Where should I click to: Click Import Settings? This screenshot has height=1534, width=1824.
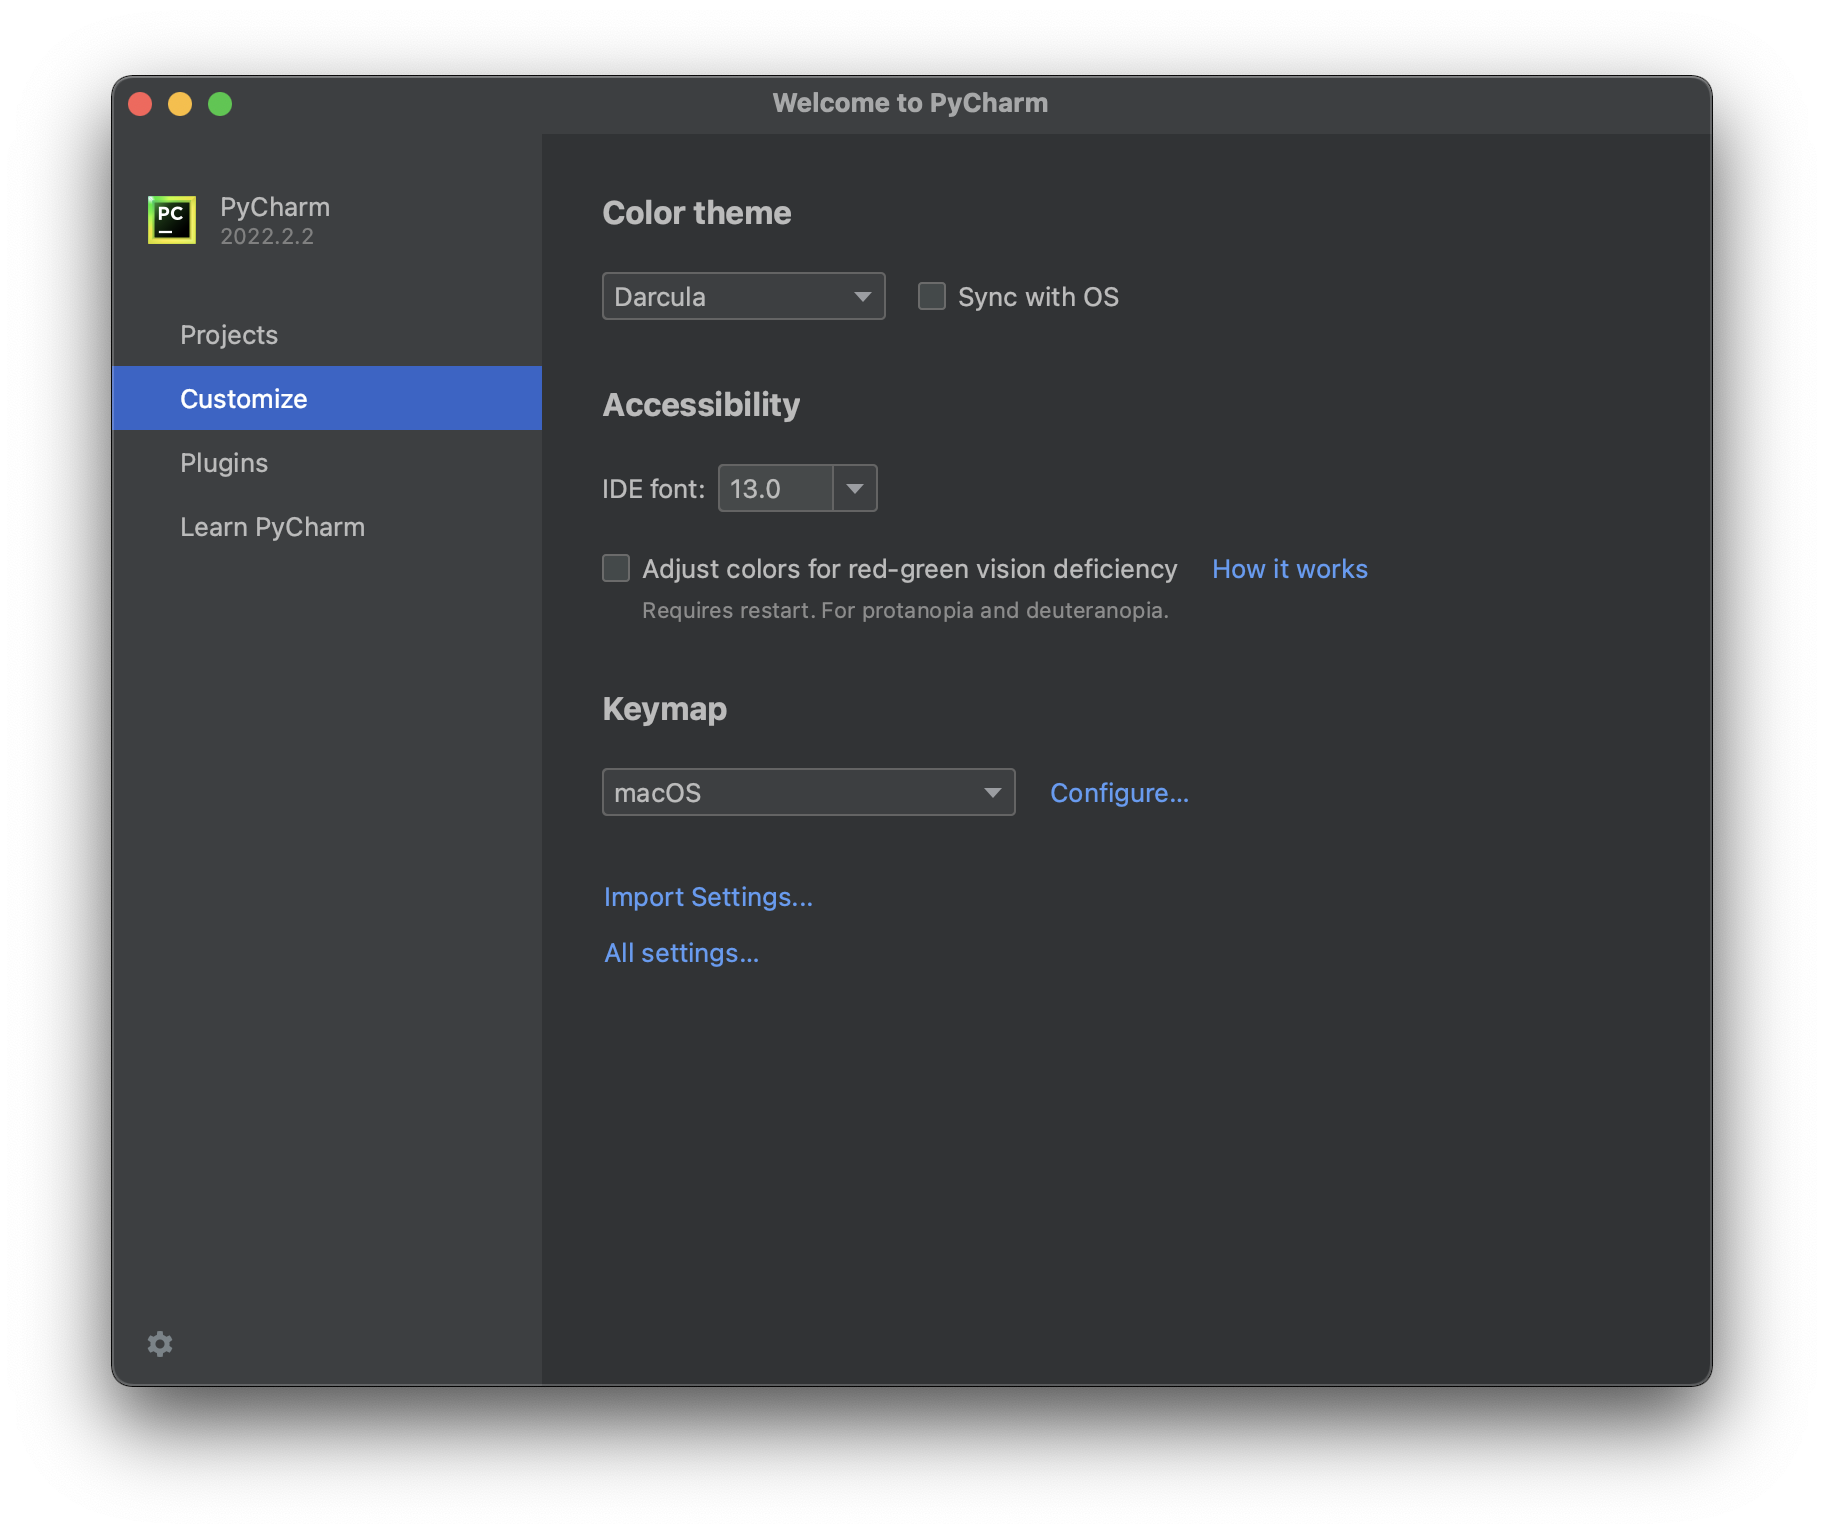tap(707, 896)
